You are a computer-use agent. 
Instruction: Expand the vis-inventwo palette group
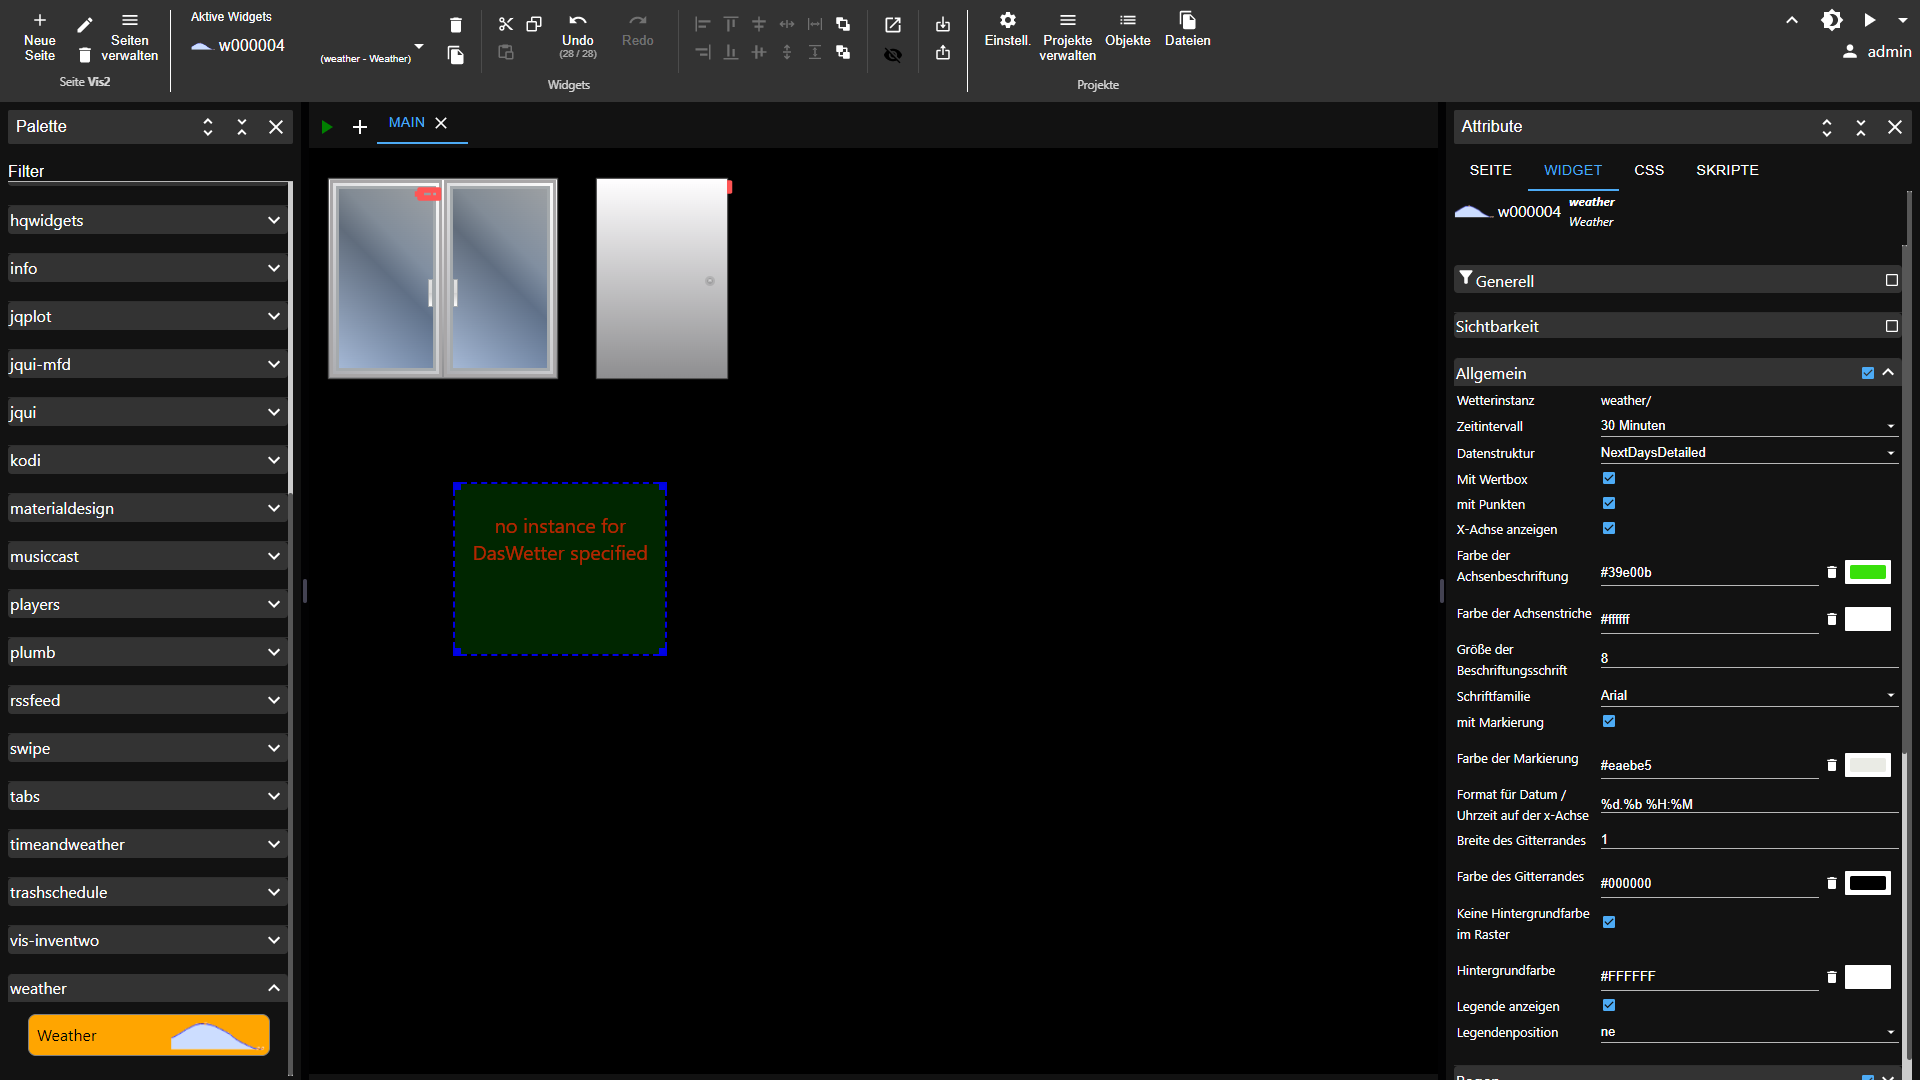point(147,940)
